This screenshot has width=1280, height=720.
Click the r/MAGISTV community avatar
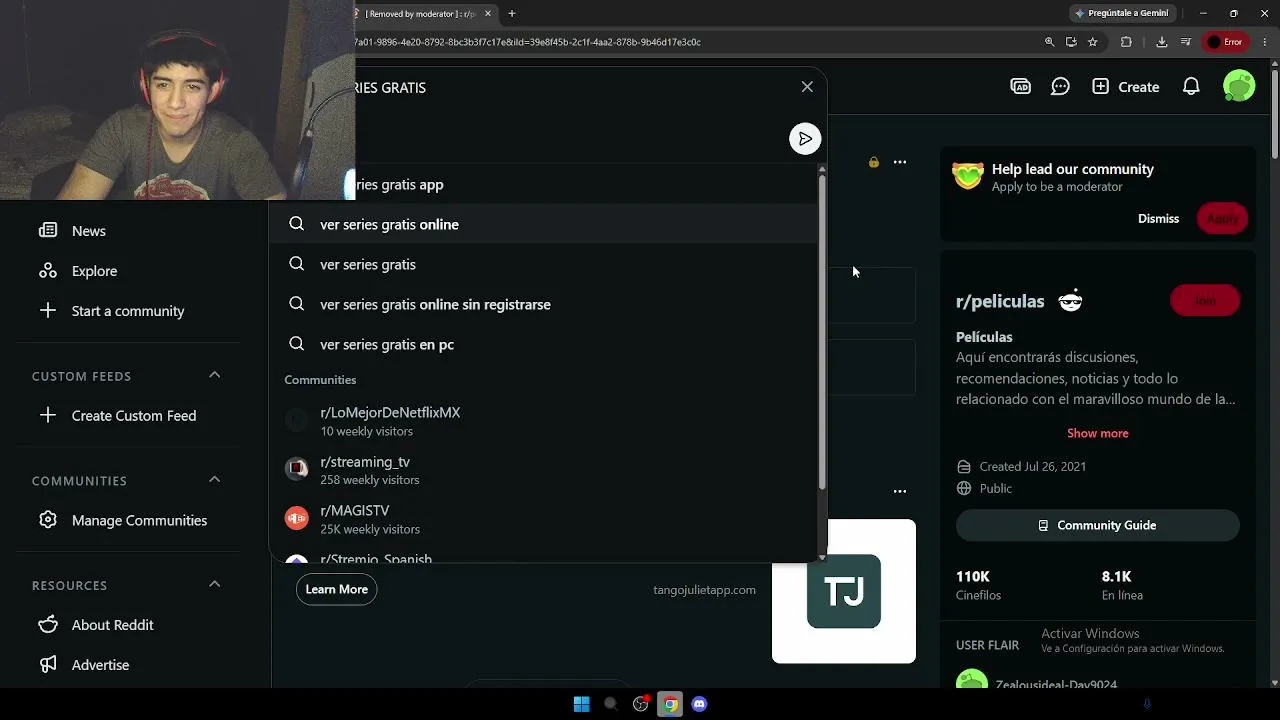point(296,518)
